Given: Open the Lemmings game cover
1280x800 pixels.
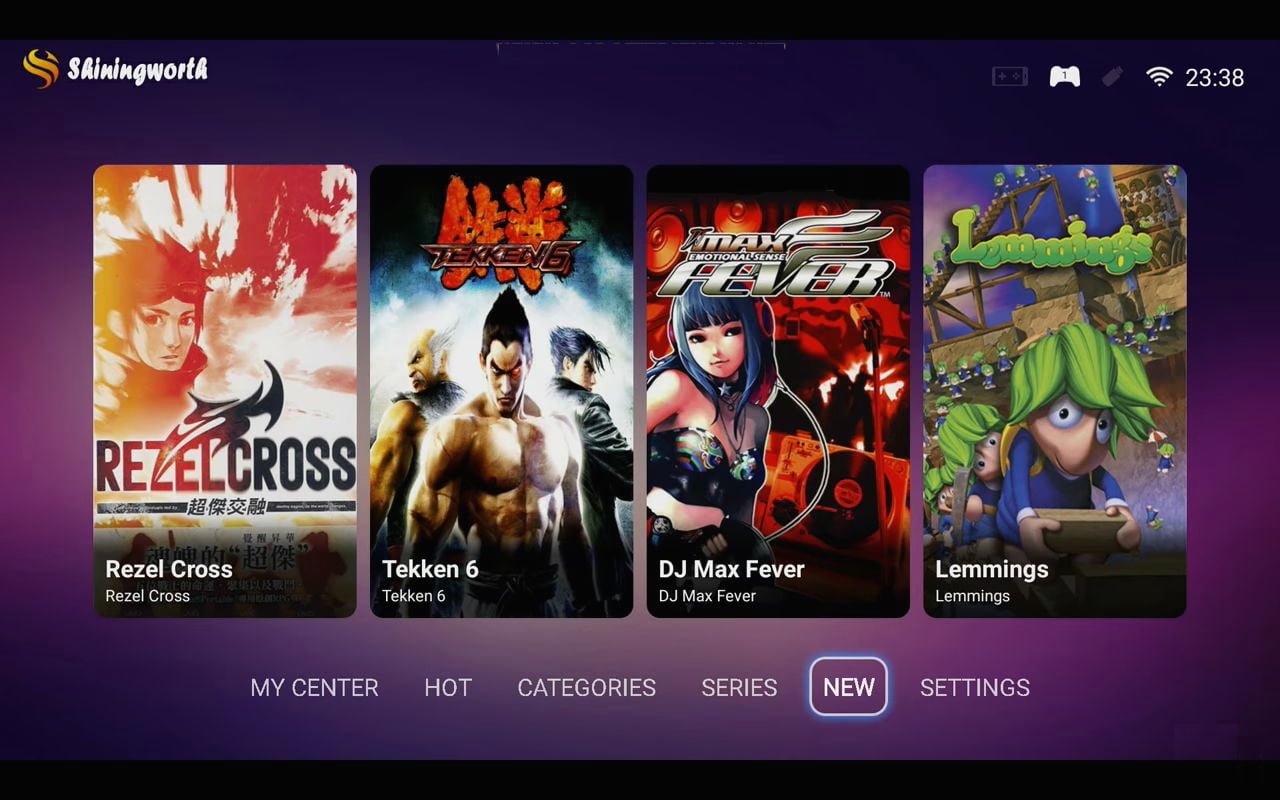Looking at the screenshot, I should (1054, 391).
